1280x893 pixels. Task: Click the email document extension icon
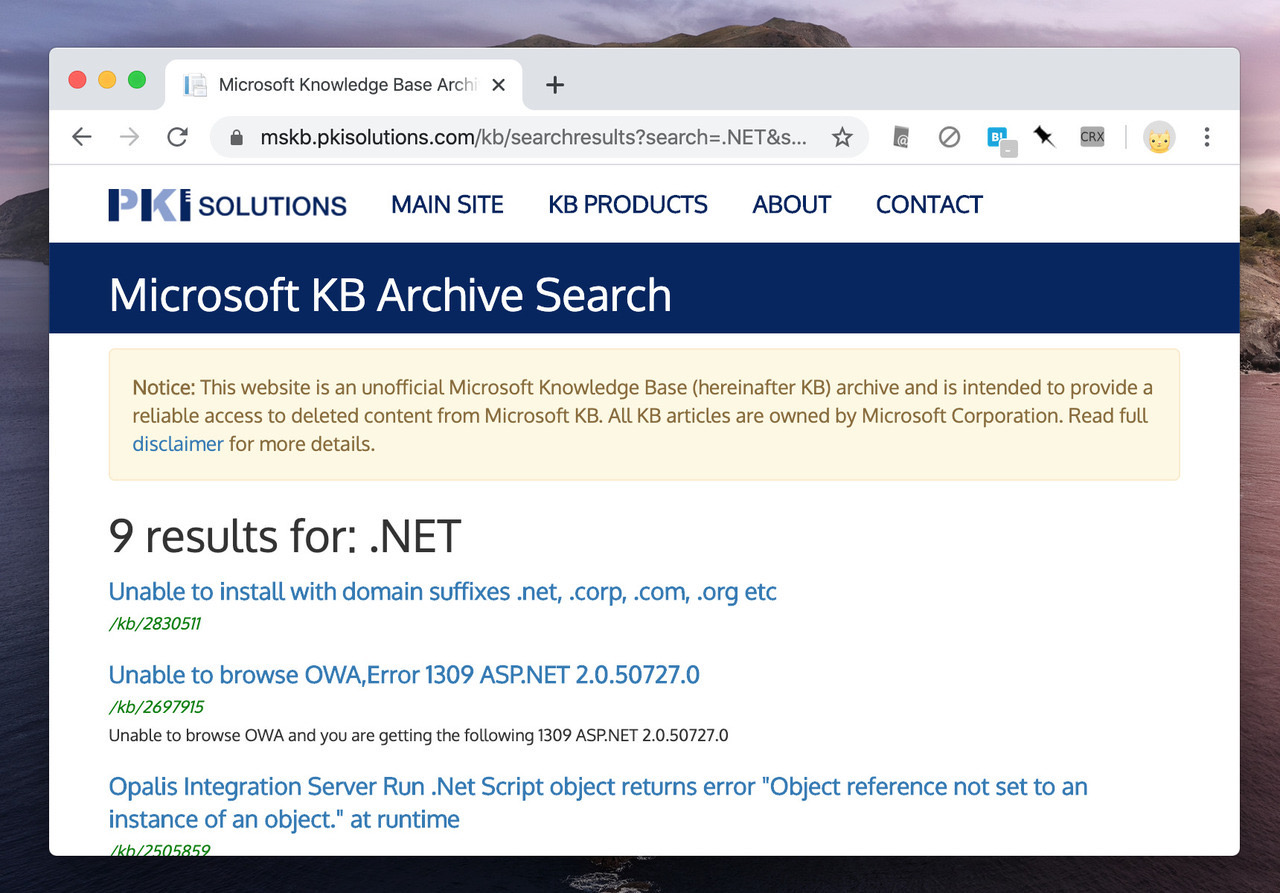click(901, 137)
